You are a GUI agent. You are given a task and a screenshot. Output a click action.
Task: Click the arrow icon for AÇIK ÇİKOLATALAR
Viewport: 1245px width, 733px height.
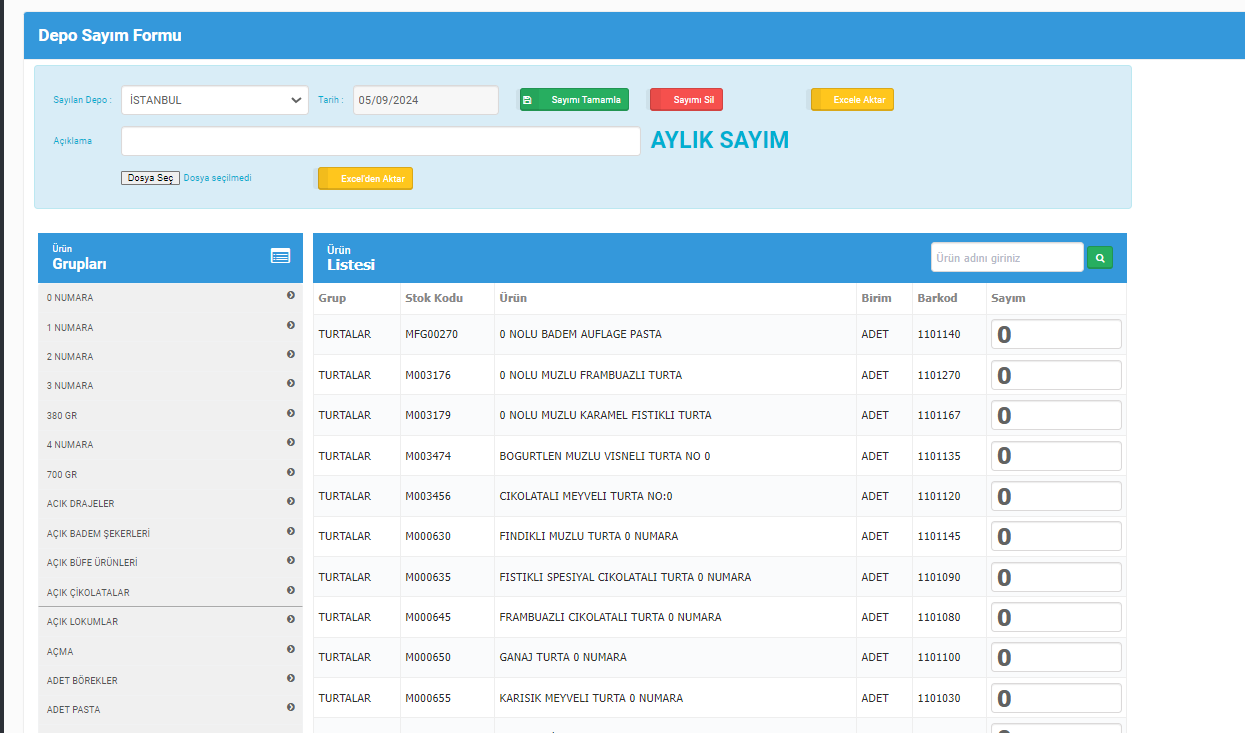click(x=291, y=590)
